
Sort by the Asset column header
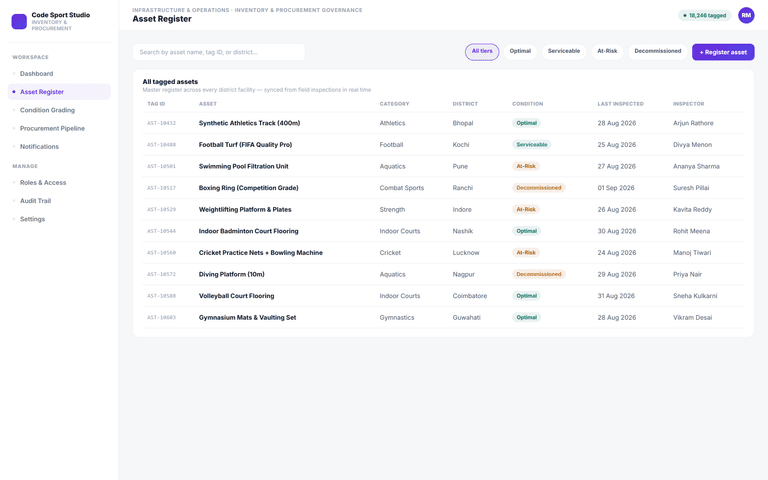click(208, 104)
